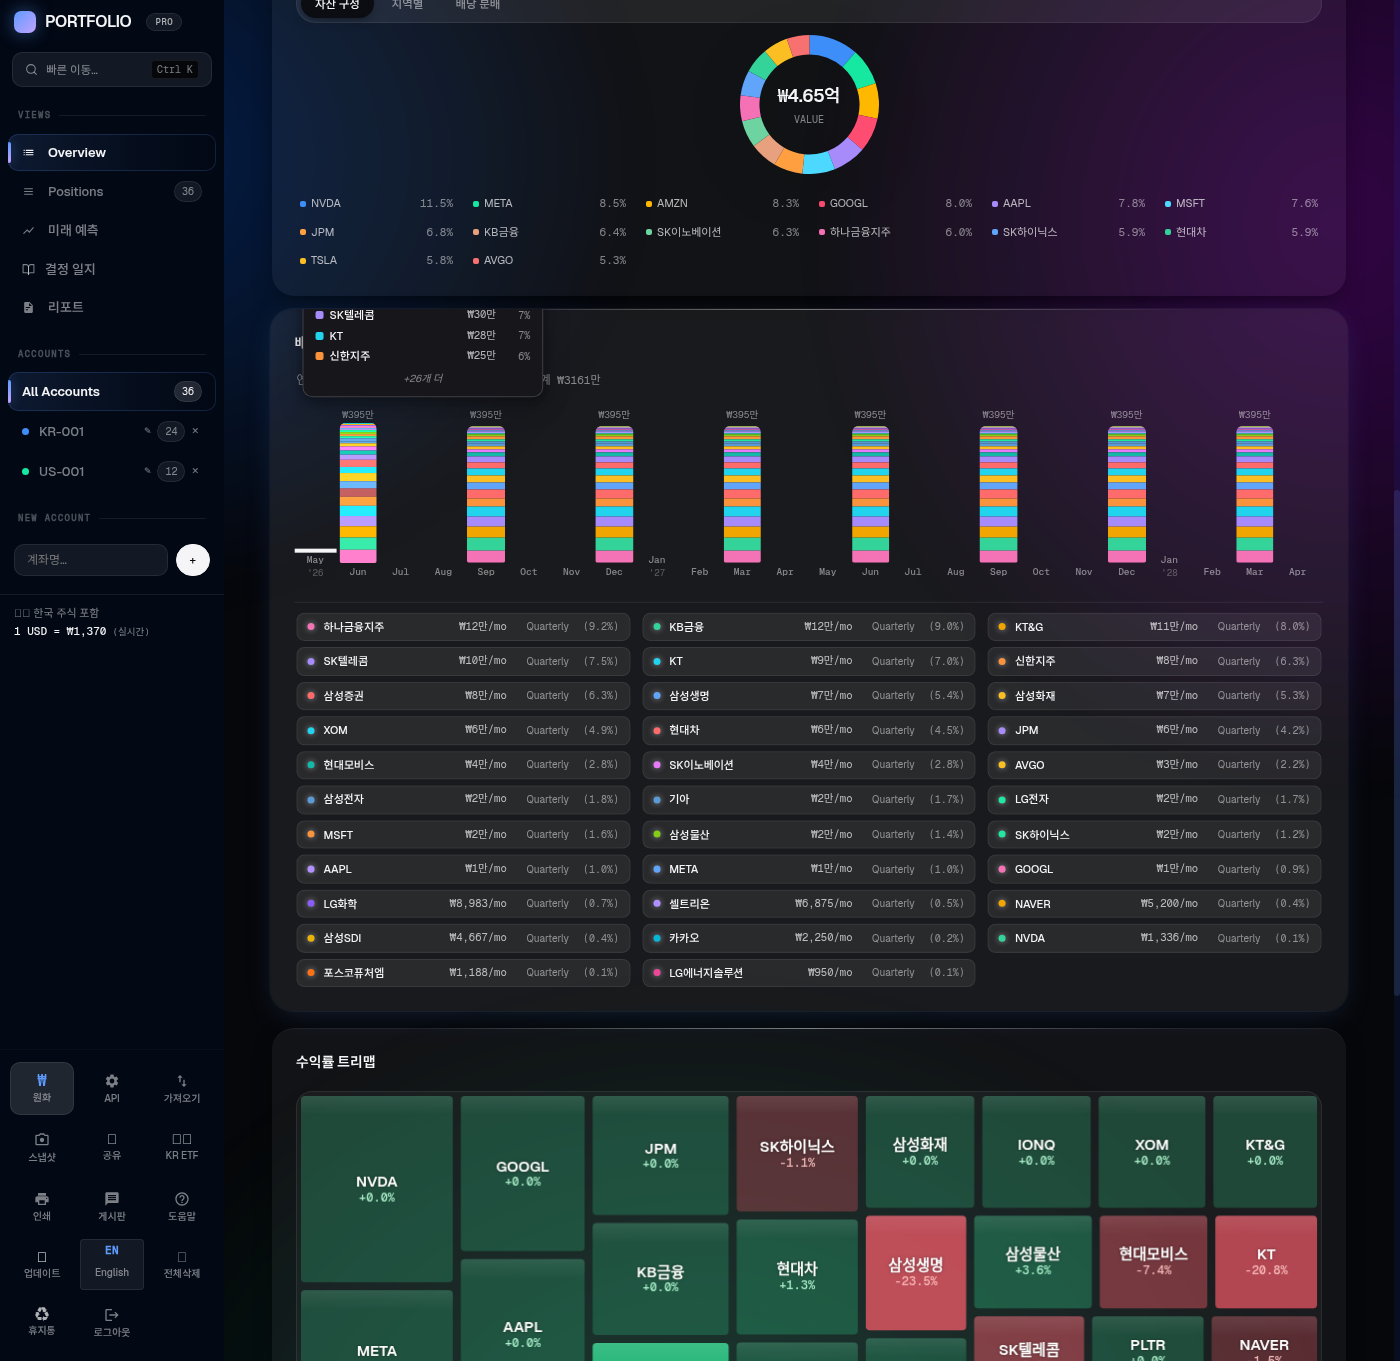Screen dimensions: 1400x1361
Task: Click the PORTFOLIO logo icon
Action: 25,21
